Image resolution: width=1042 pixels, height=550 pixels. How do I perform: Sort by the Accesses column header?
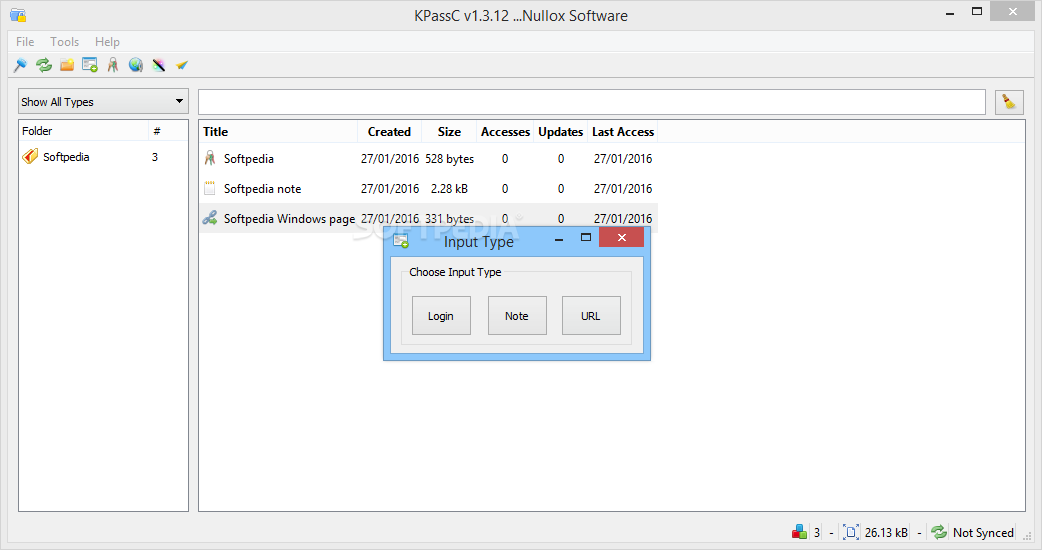pyautogui.click(x=506, y=132)
